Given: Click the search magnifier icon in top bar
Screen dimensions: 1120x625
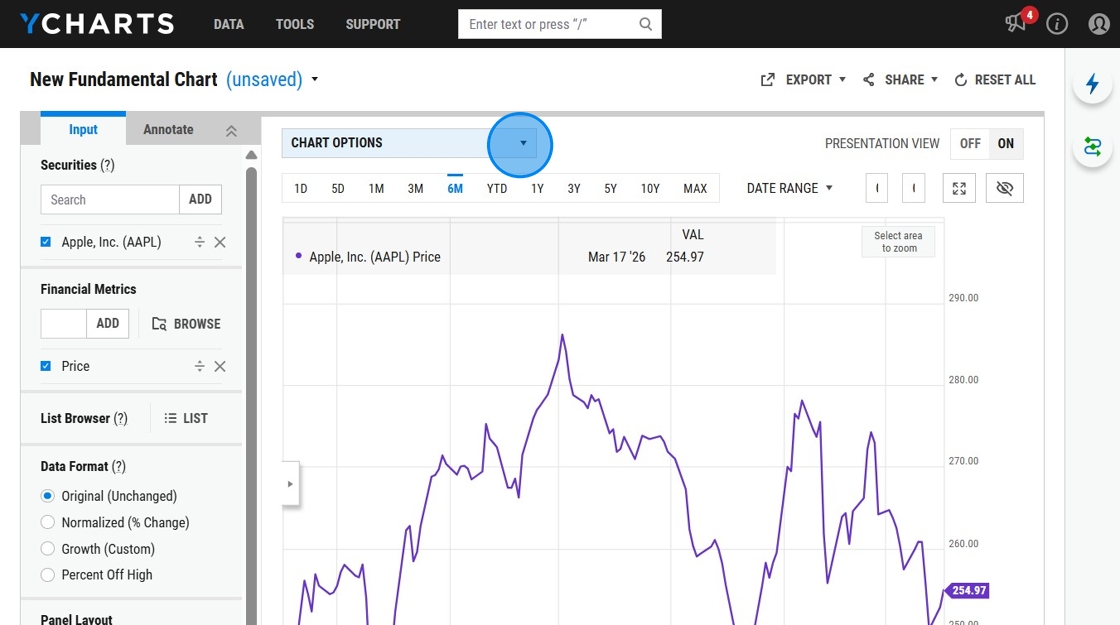Looking at the screenshot, I should [645, 24].
